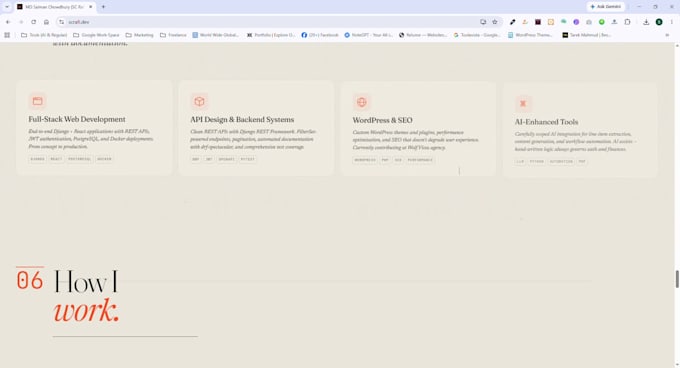Show hidden bookmarks overflow chevron
680x368 pixels.
tap(667, 35)
